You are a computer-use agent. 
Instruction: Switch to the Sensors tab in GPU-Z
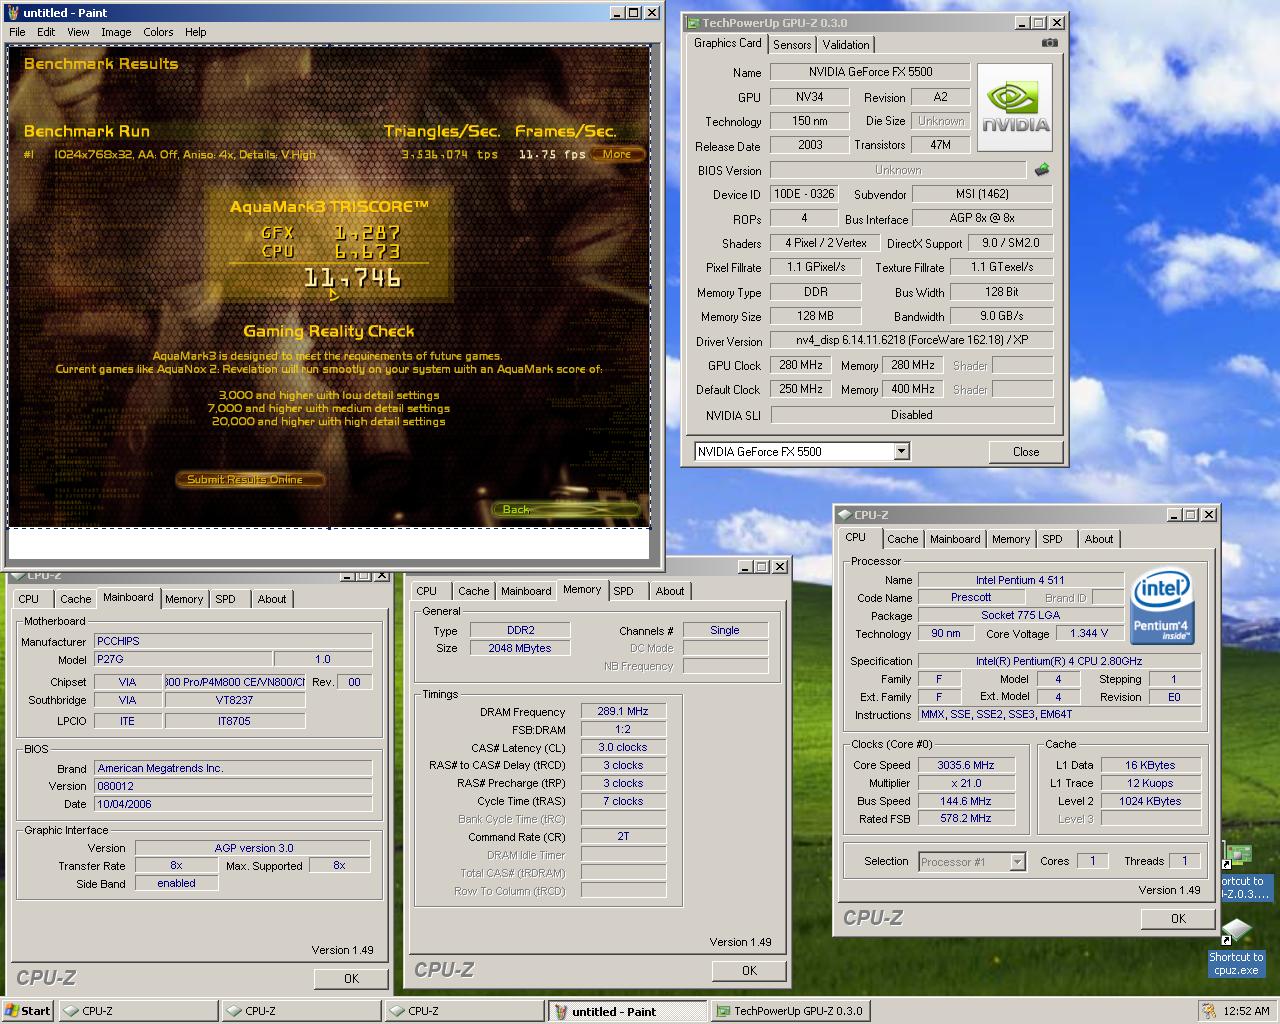[792, 45]
